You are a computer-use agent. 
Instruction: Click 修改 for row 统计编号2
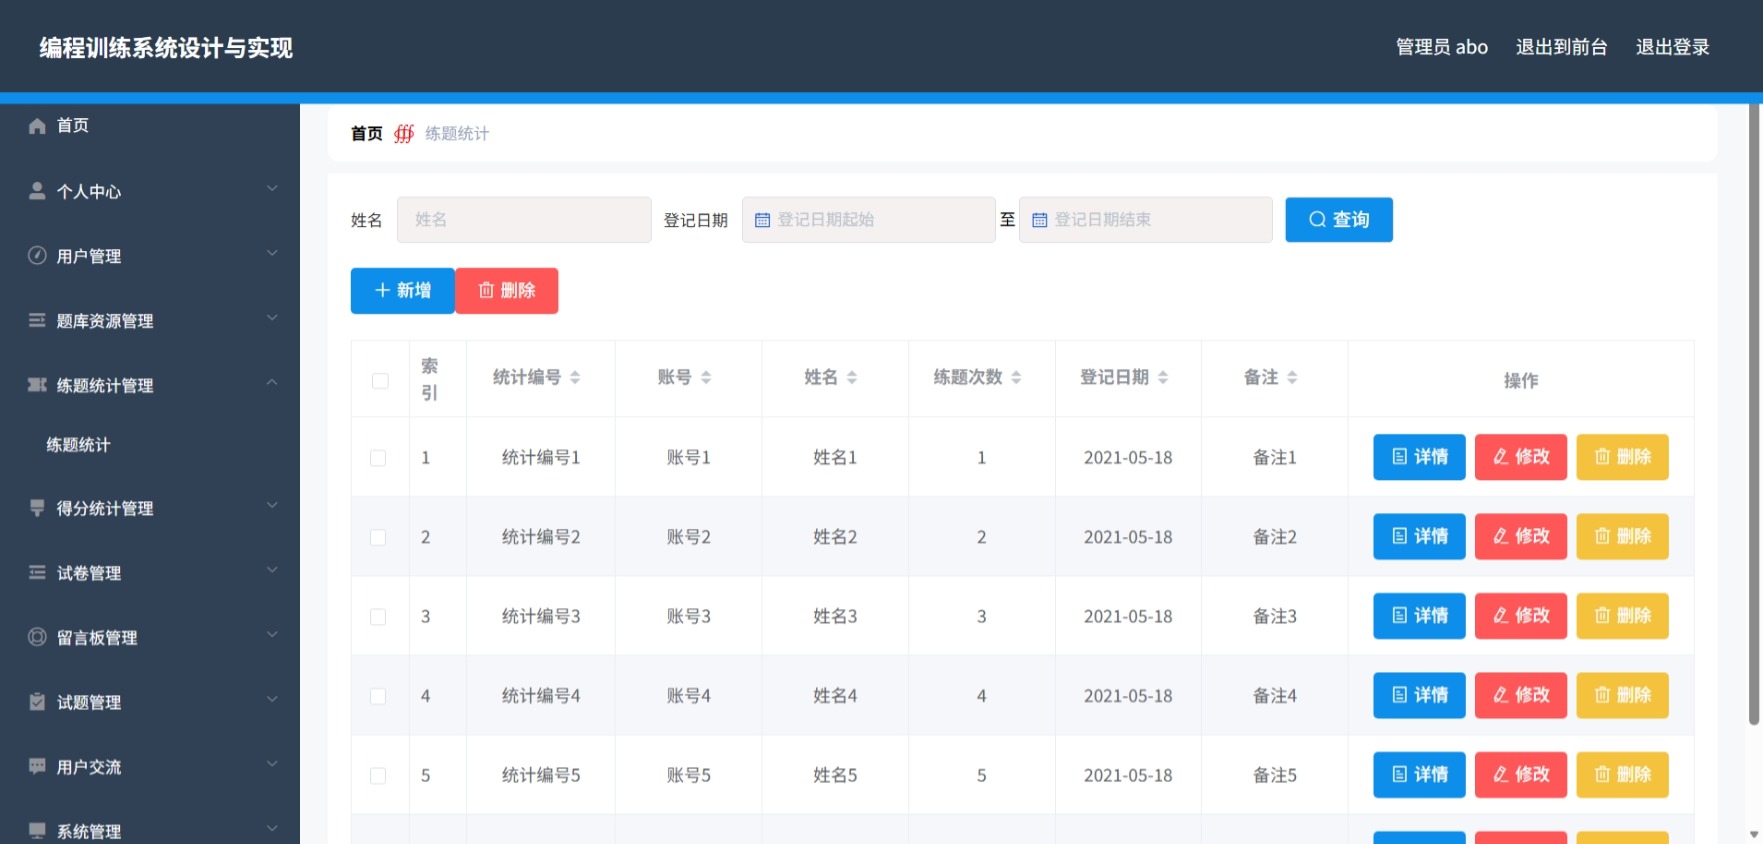[x=1521, y=537]
